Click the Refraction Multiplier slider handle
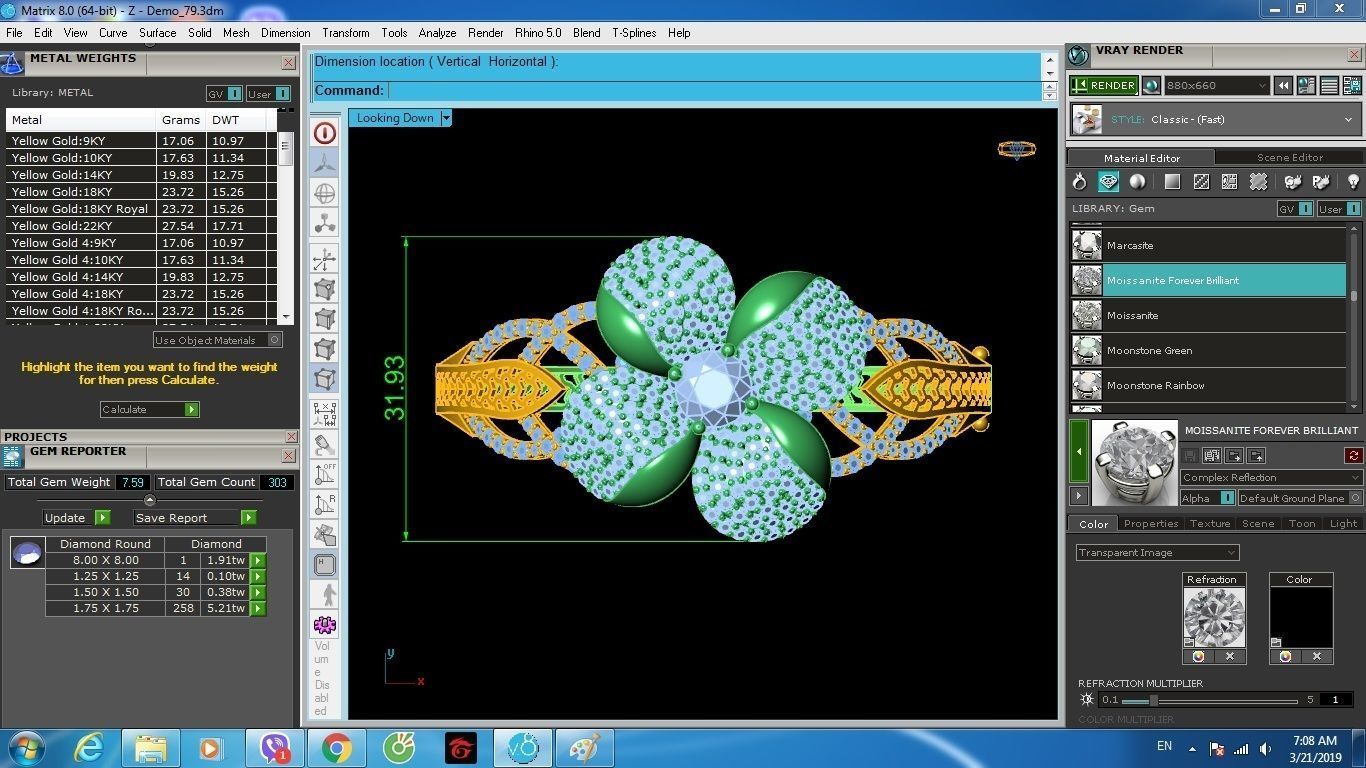The width and height of the screenshot is (1366, 768). (1153, 700)
